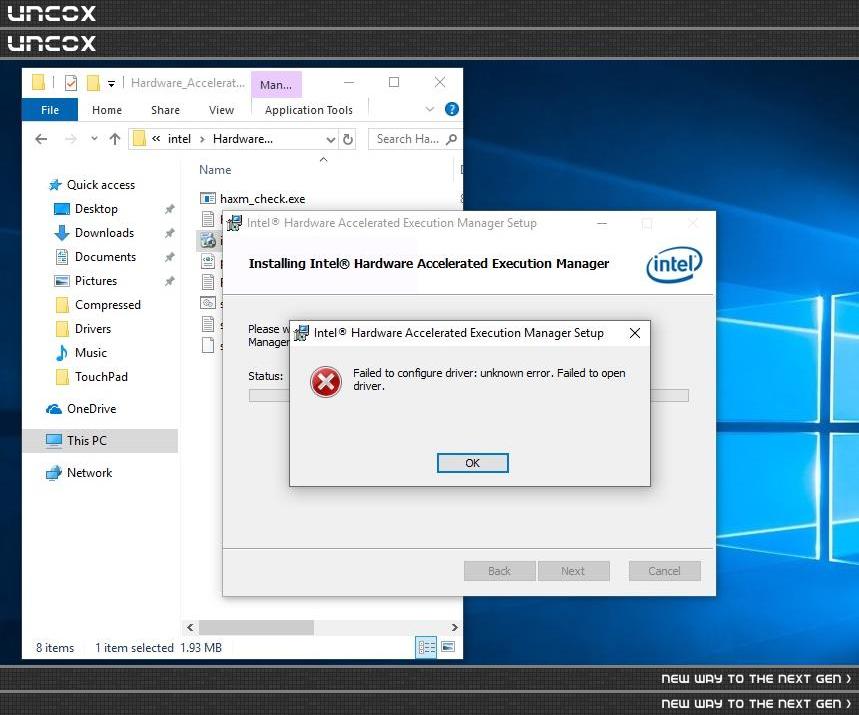Click the installer icon in setup title bar
This screenshot has width=859, height=715.
tap(234, 223)
